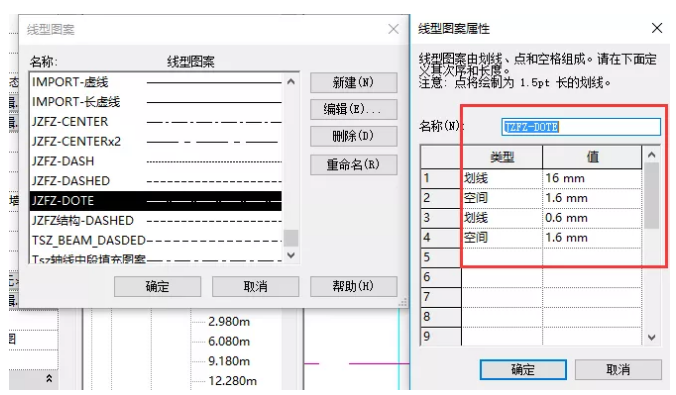Click row 4 value 1.6 mm
676x395 pixels.
pos(592,238)
